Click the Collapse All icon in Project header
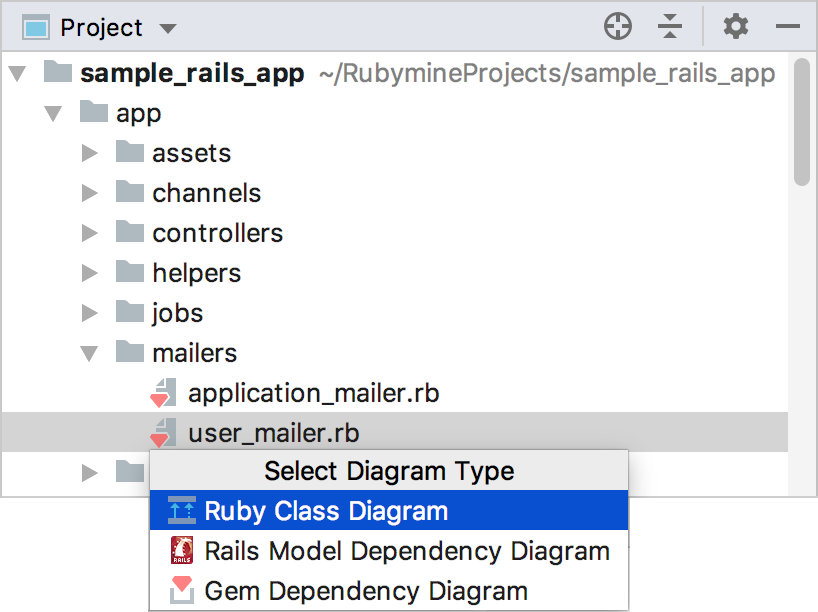 click(670, 26)
